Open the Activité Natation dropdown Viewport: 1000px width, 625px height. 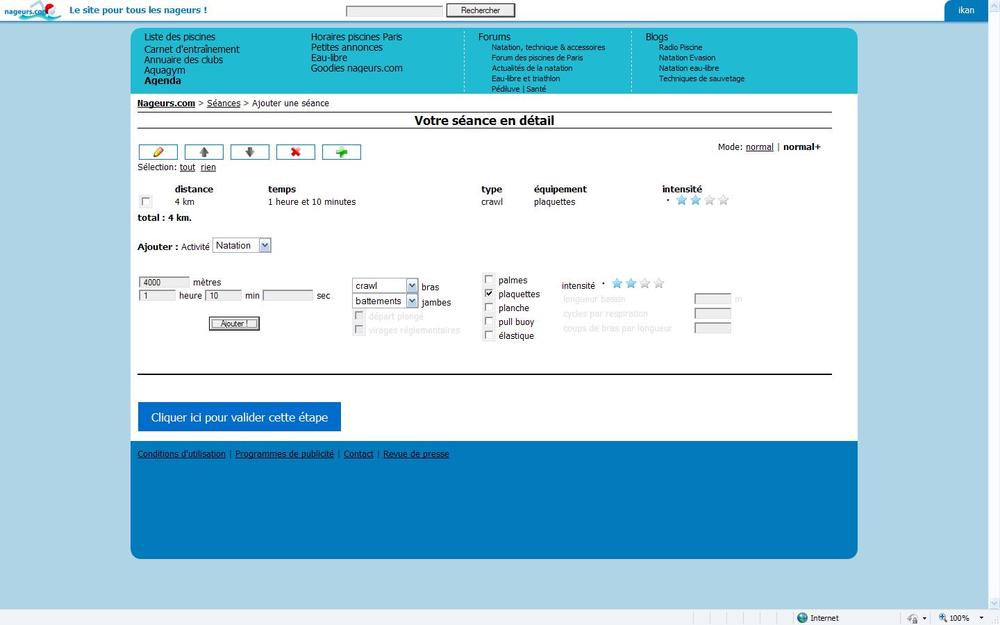242,245
